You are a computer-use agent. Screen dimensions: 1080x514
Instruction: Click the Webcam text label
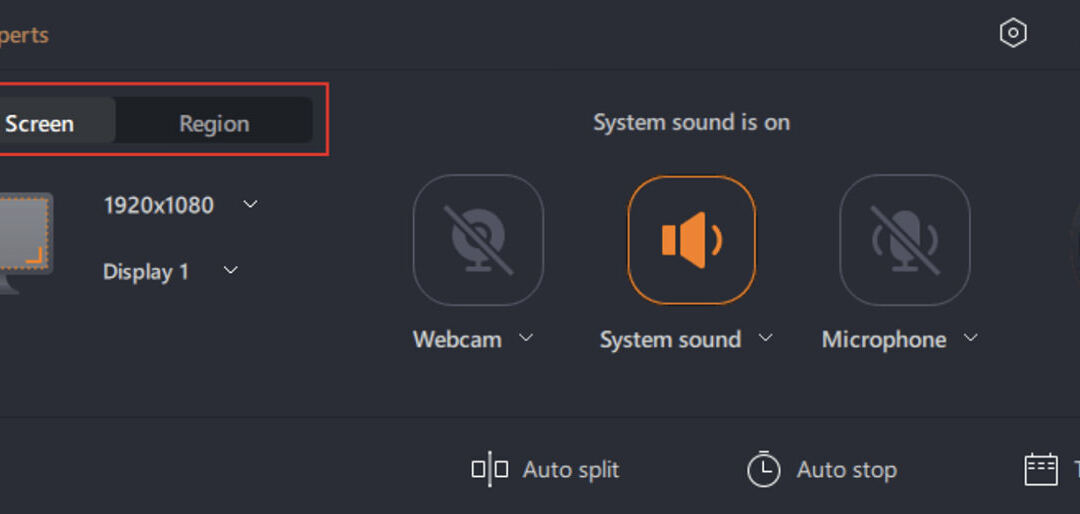(457, 339)
